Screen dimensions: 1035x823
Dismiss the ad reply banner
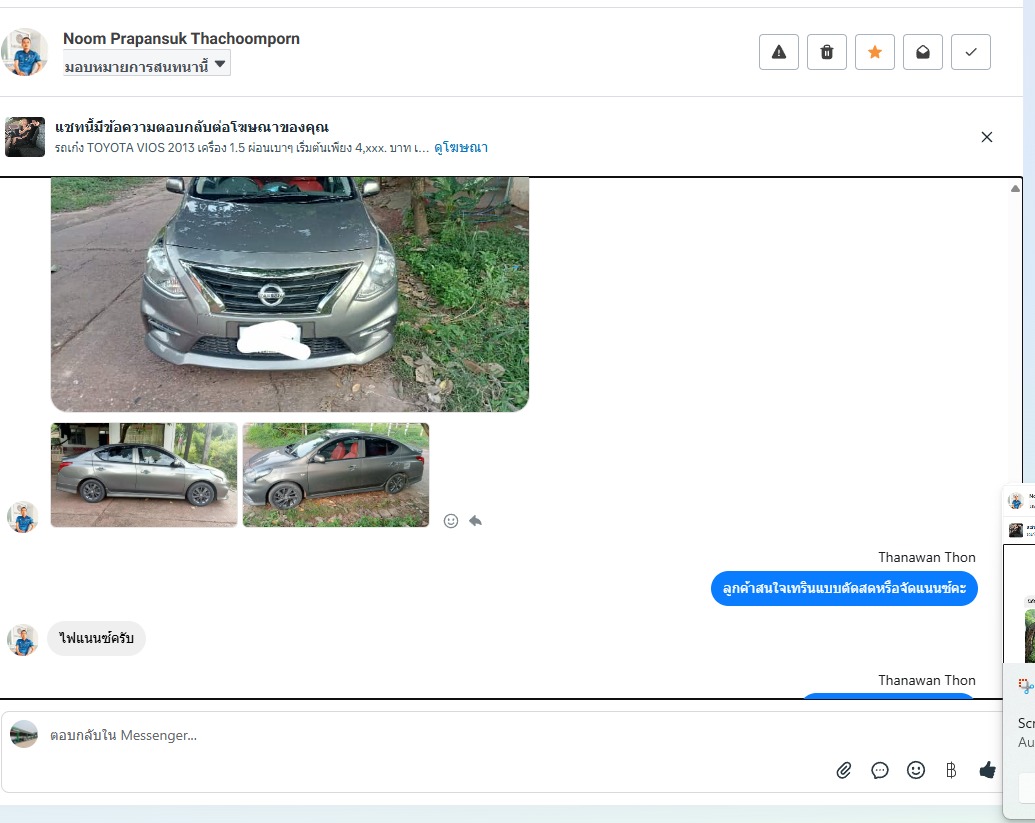[x=987, y=137]
